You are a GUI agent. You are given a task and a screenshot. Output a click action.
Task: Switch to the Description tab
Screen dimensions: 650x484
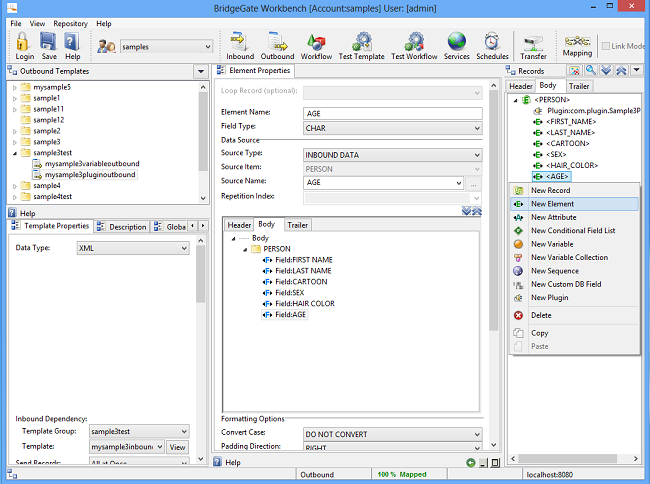(x=123, y=227)
